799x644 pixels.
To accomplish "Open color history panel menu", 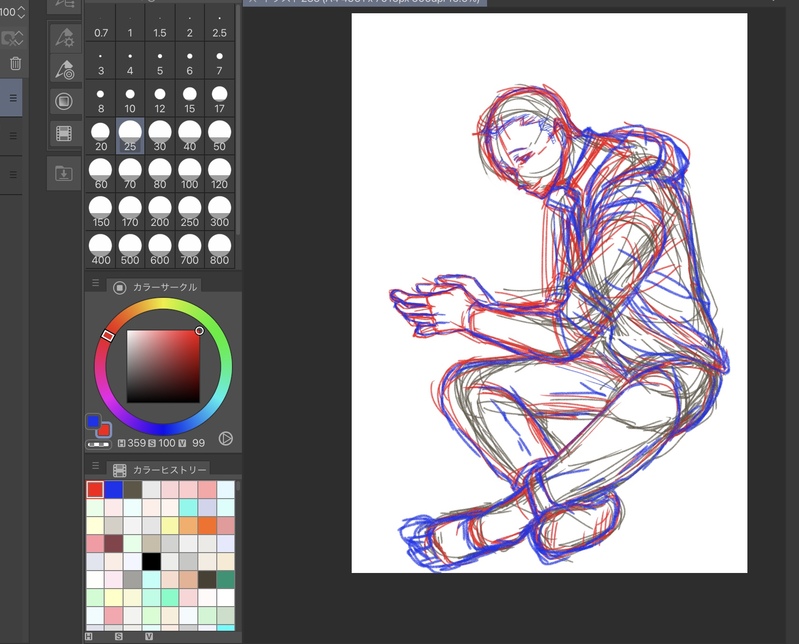I will tap(95, 465).
